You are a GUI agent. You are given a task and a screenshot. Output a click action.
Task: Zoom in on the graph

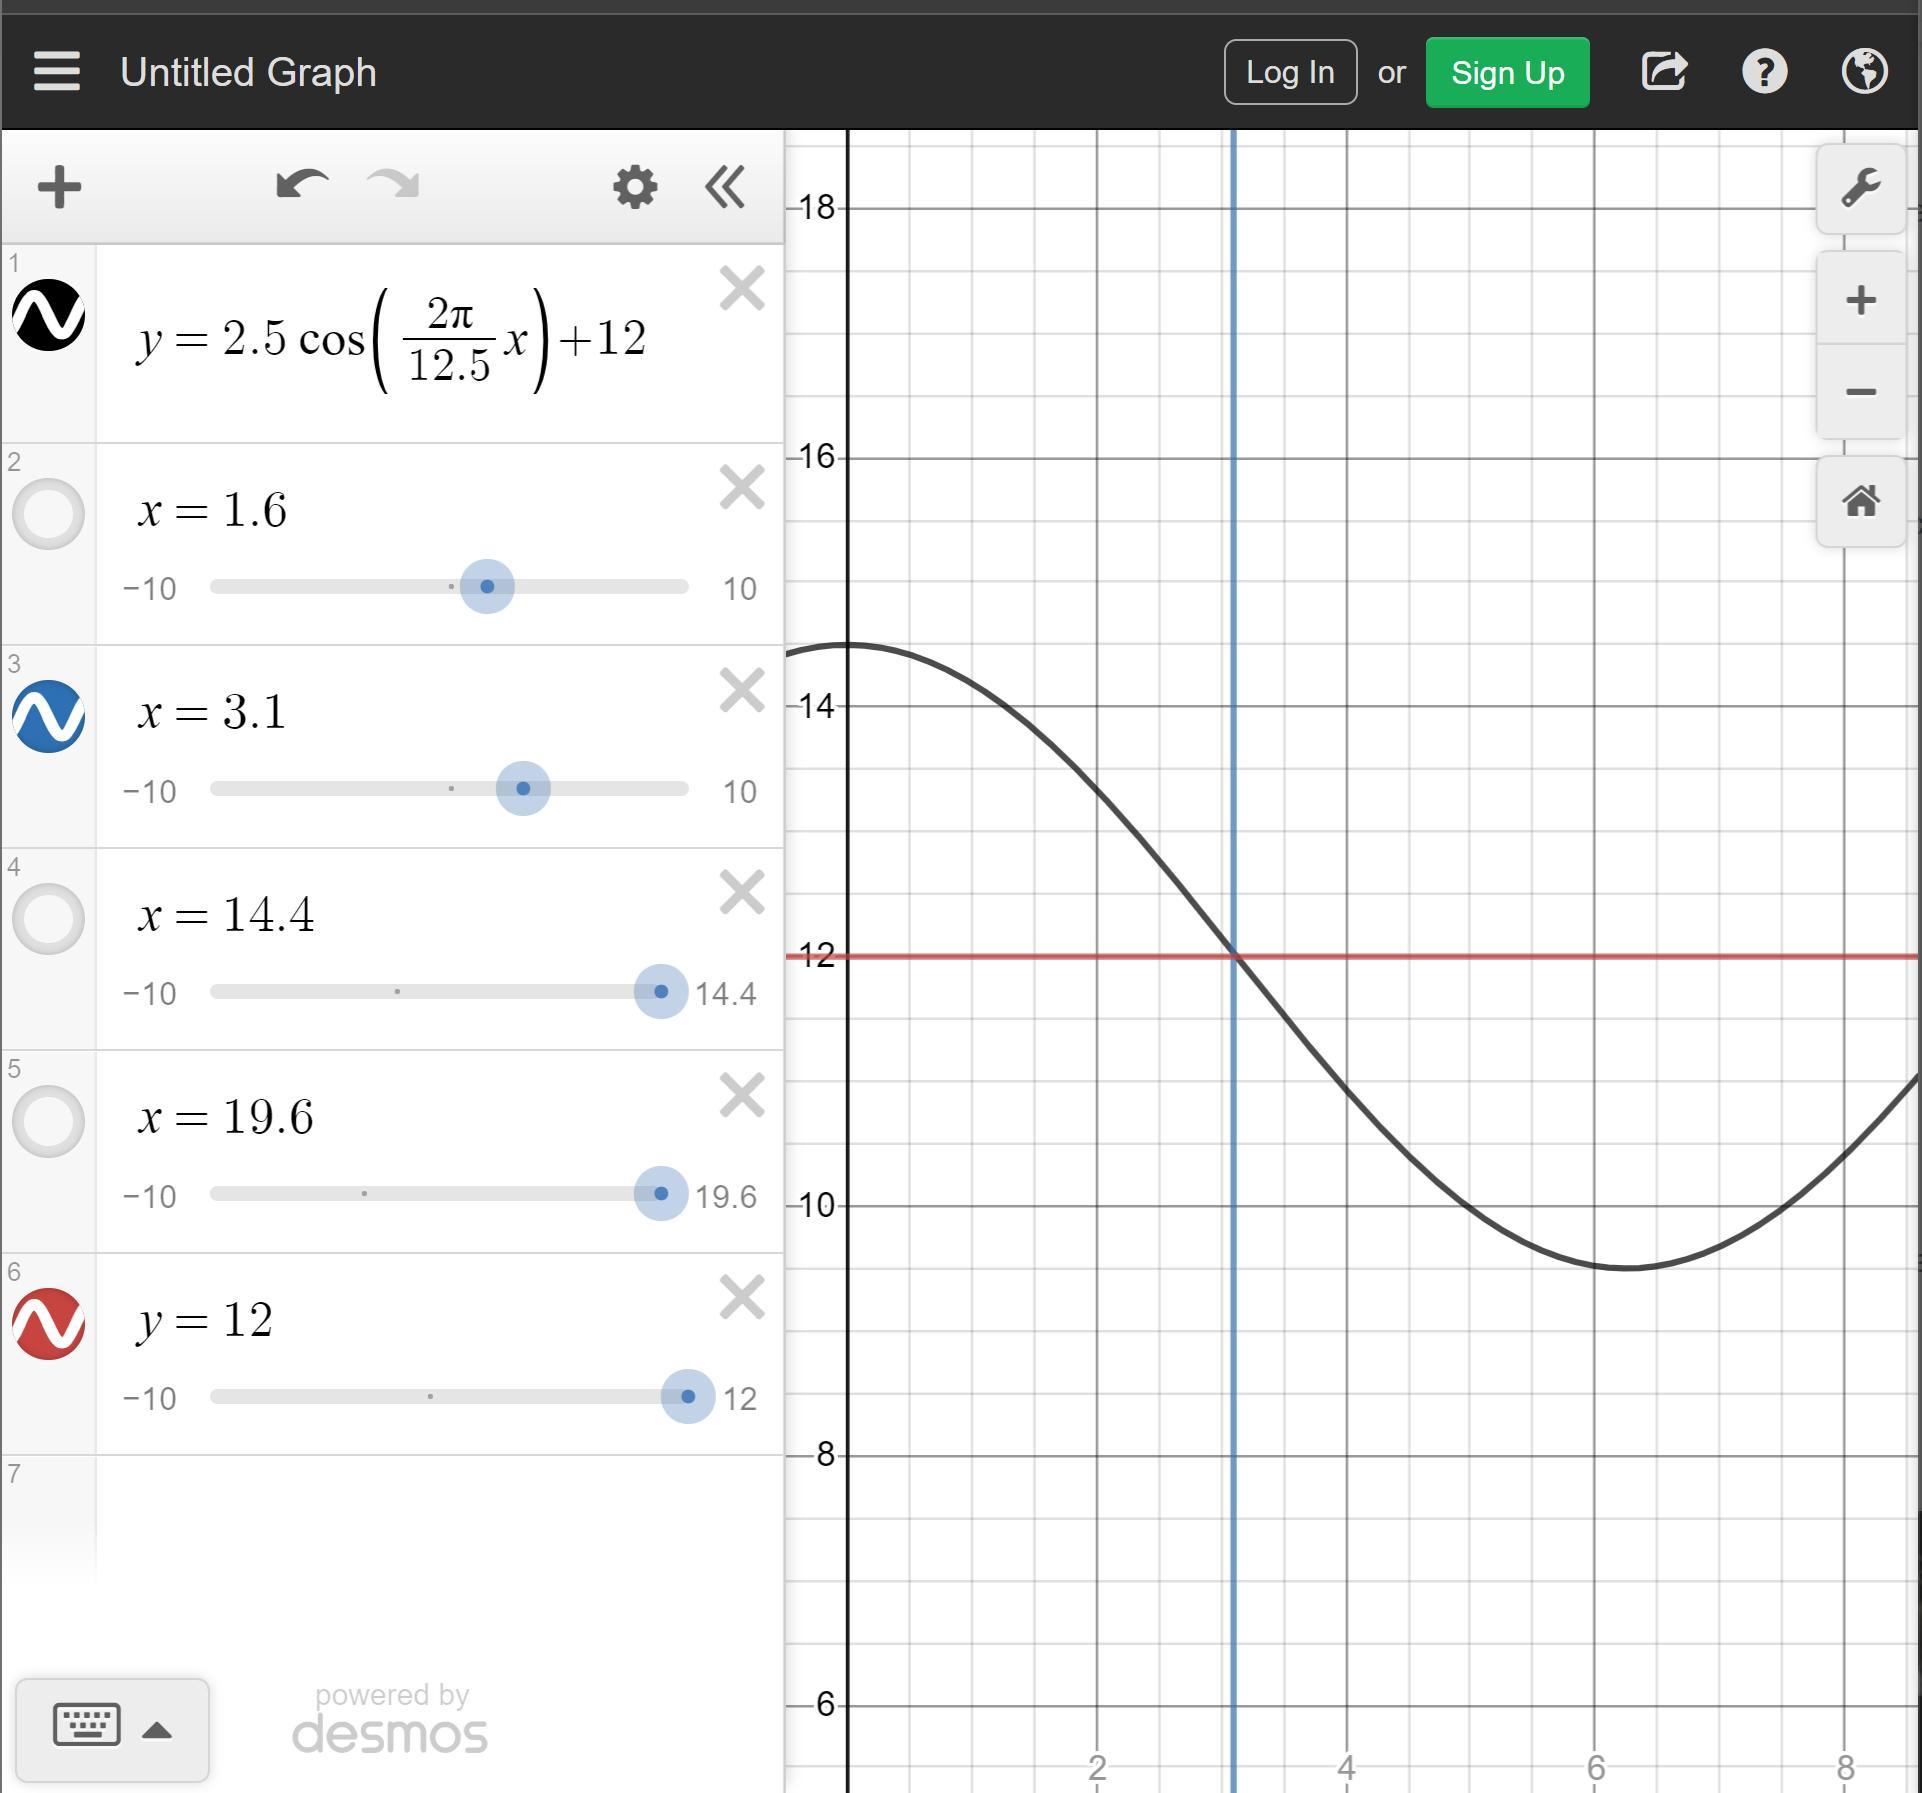pos(1860,300)
